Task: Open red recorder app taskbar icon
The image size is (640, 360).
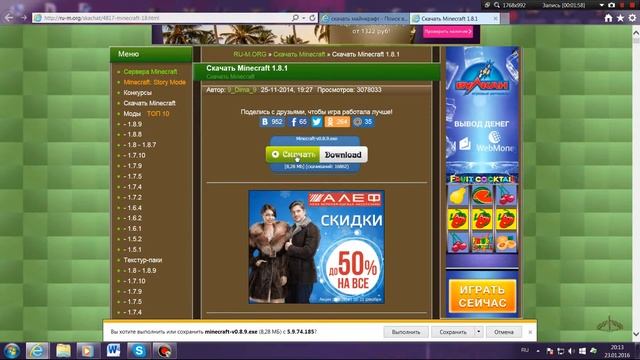Action: click(x=164, y=351)
